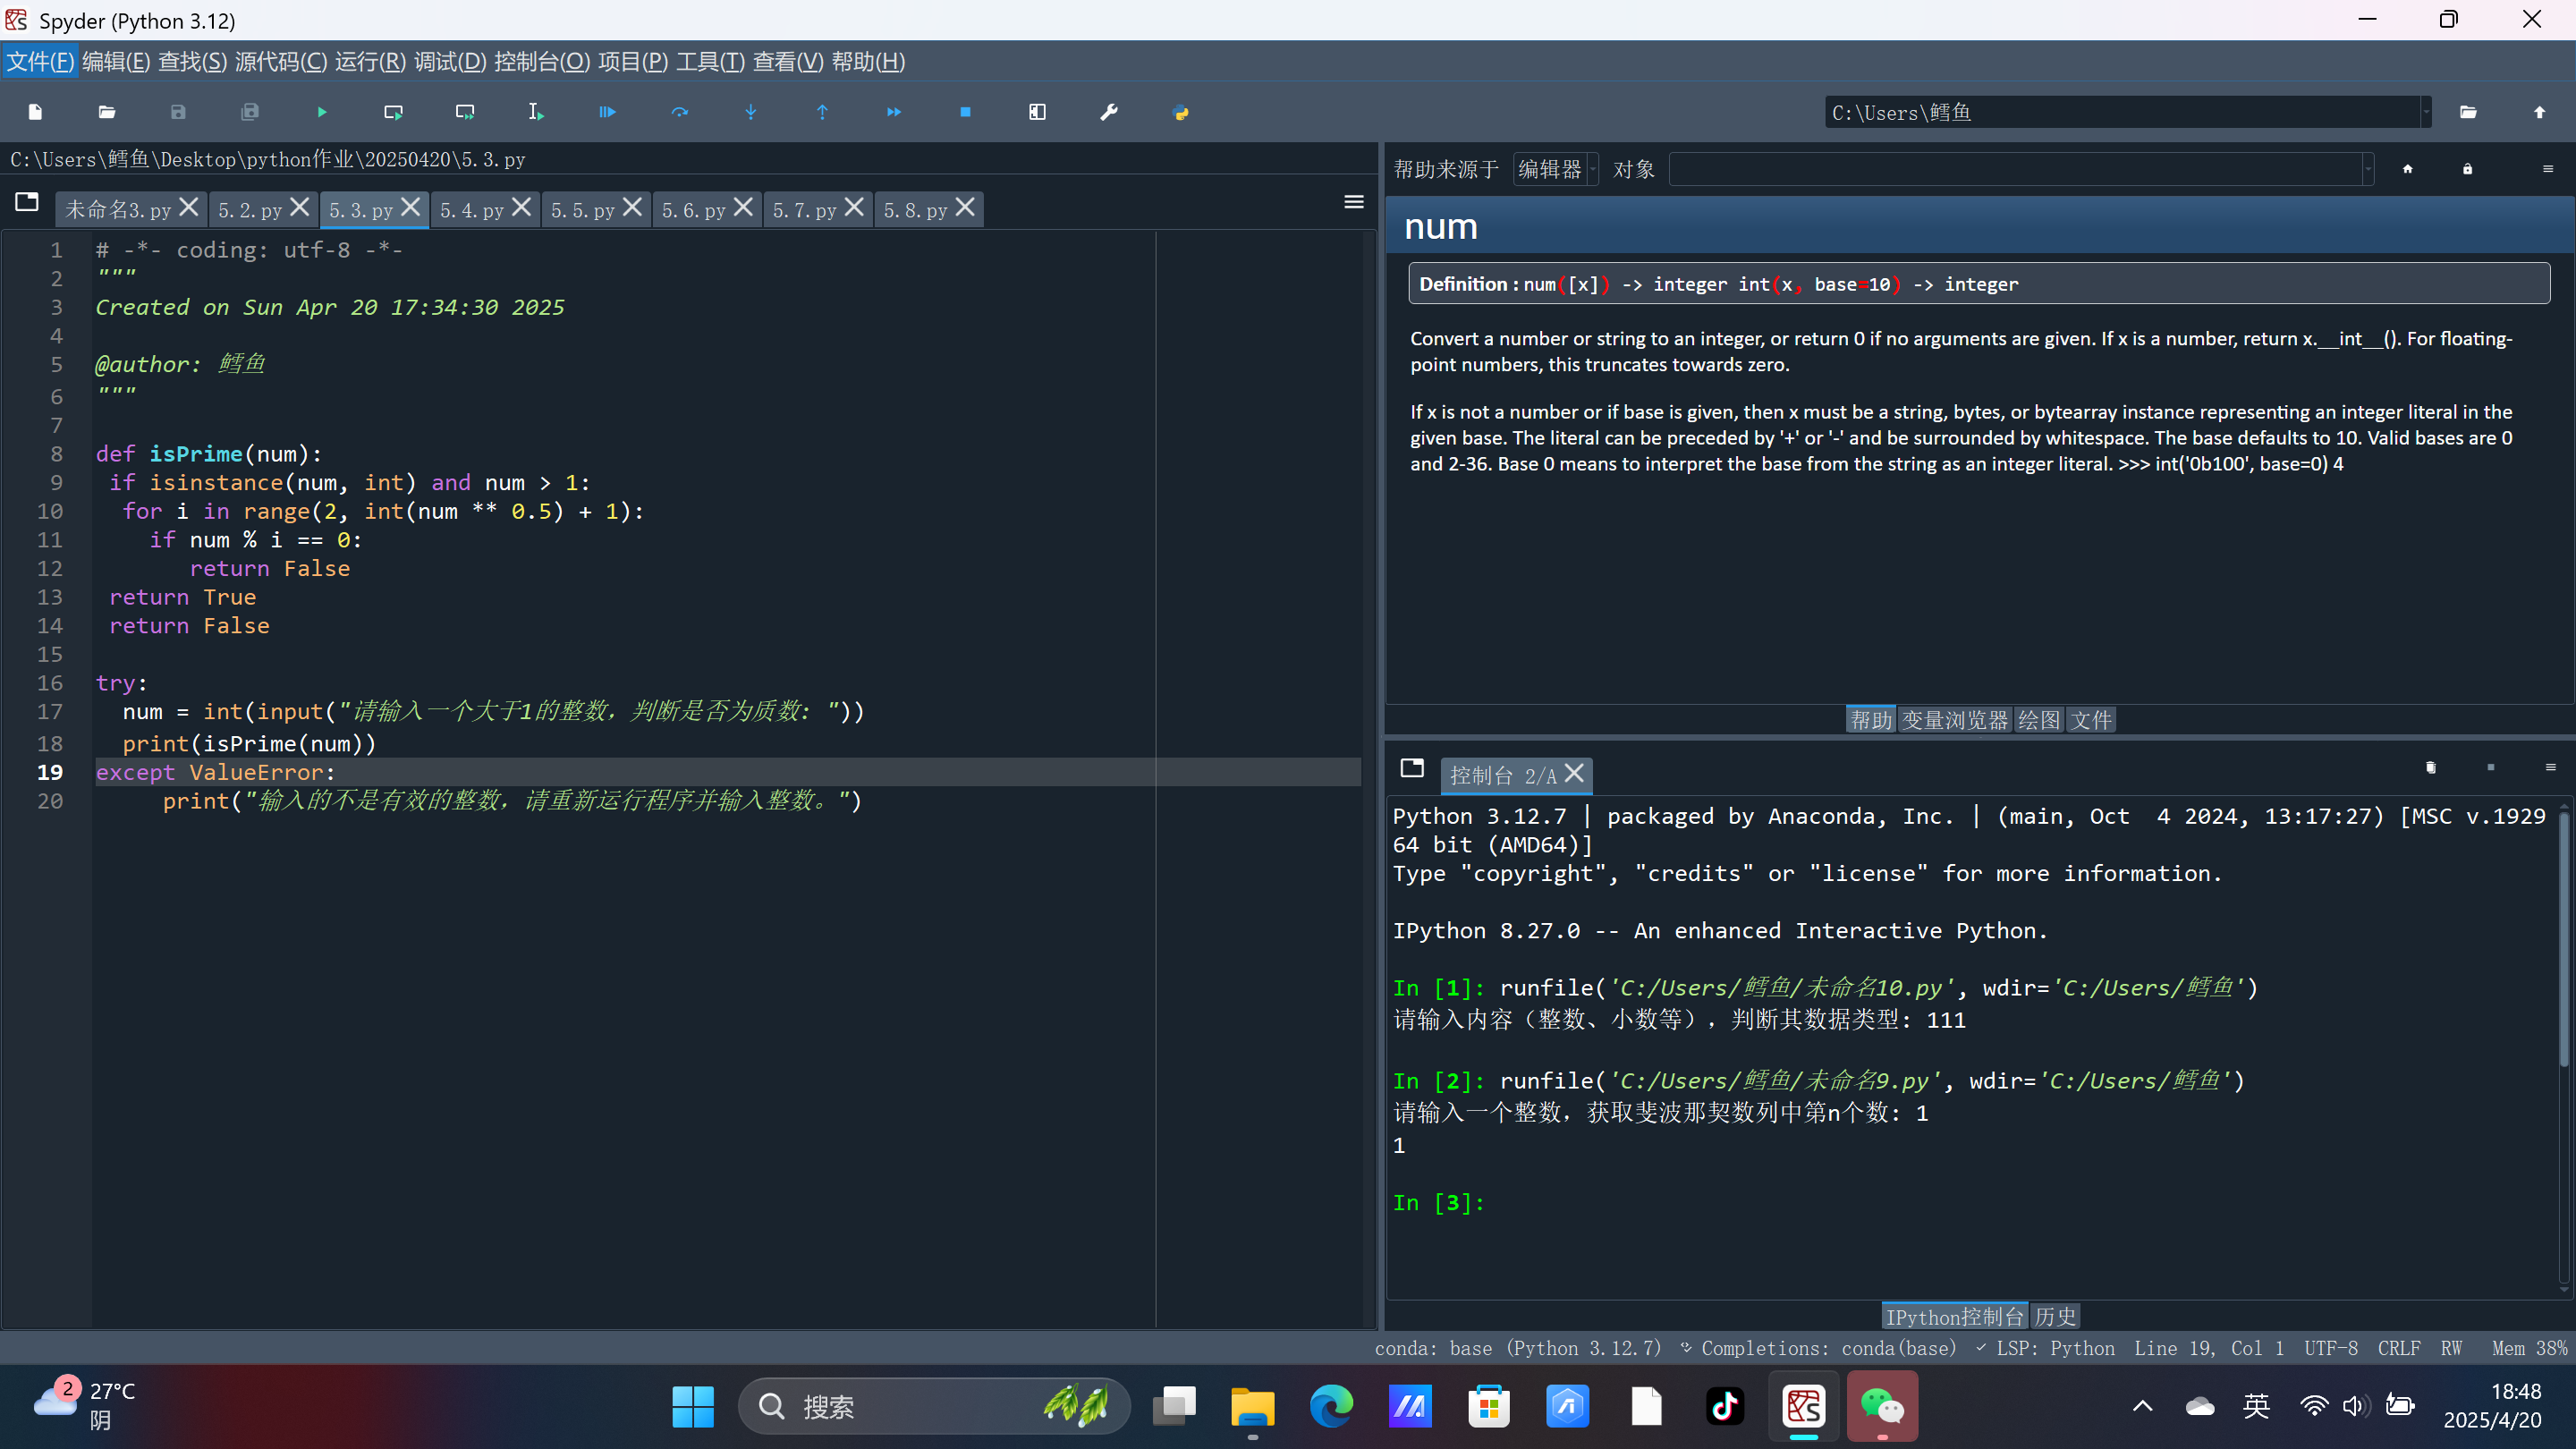2576x1449 pixels.
Task: Toggle the Help pane lock icon
Action: click(x=2467, y=169)
